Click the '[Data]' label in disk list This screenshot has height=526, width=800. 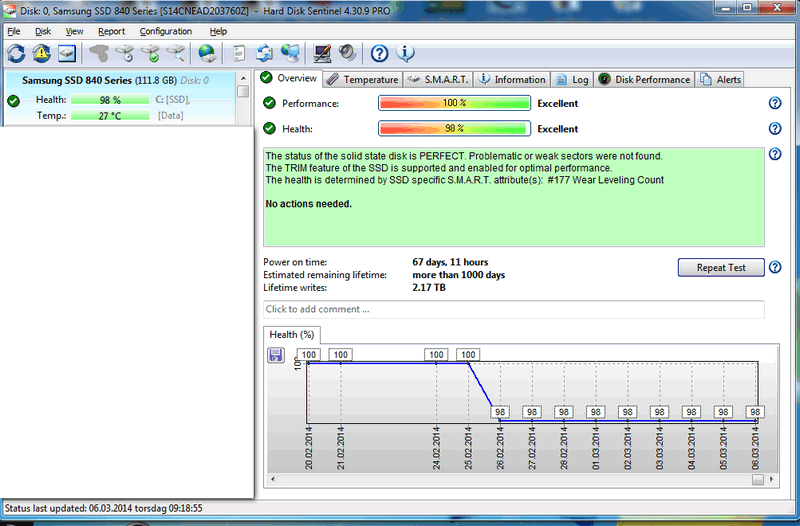(170, 116)
